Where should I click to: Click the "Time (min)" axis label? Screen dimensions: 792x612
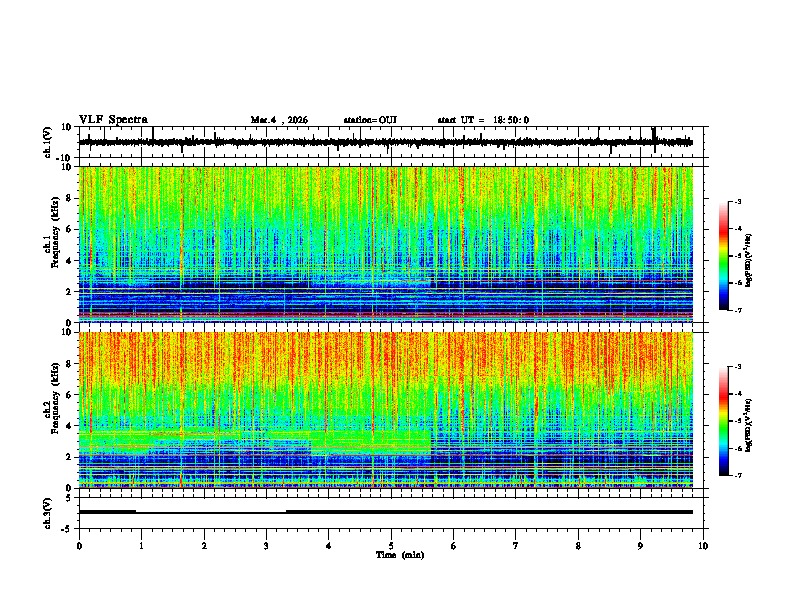coord(400,555)
